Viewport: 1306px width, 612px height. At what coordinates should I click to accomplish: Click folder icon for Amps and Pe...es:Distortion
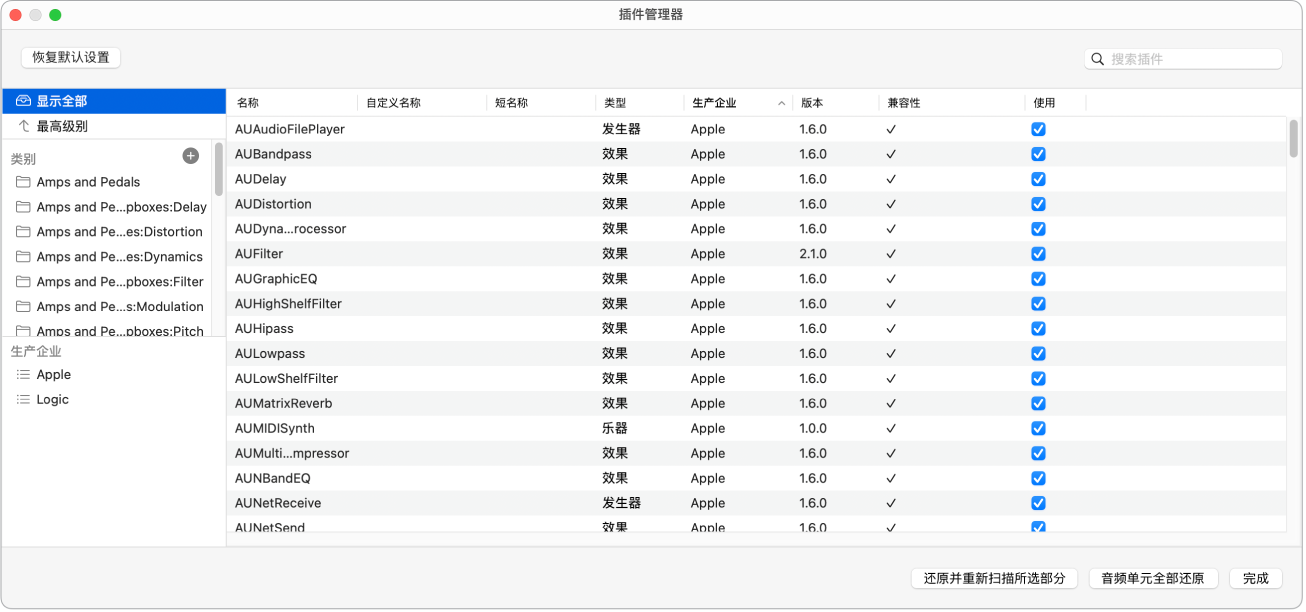pos(23,232)
